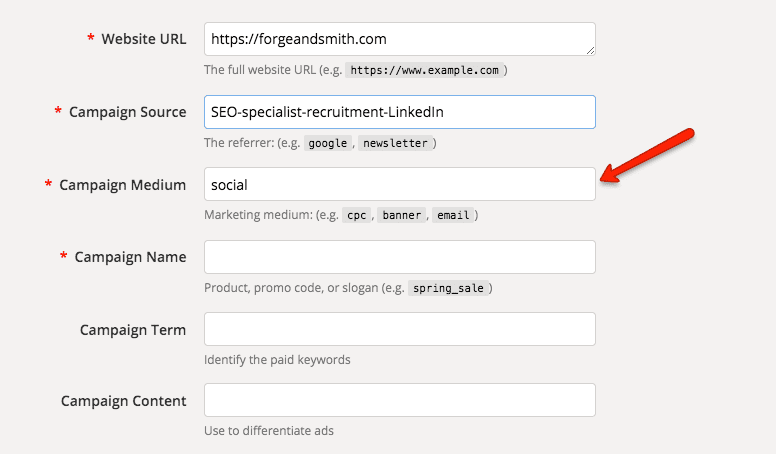Viewport: 776px width, 454px height.
Task: Click the Campaign Source label
Action: pos(127,112)
